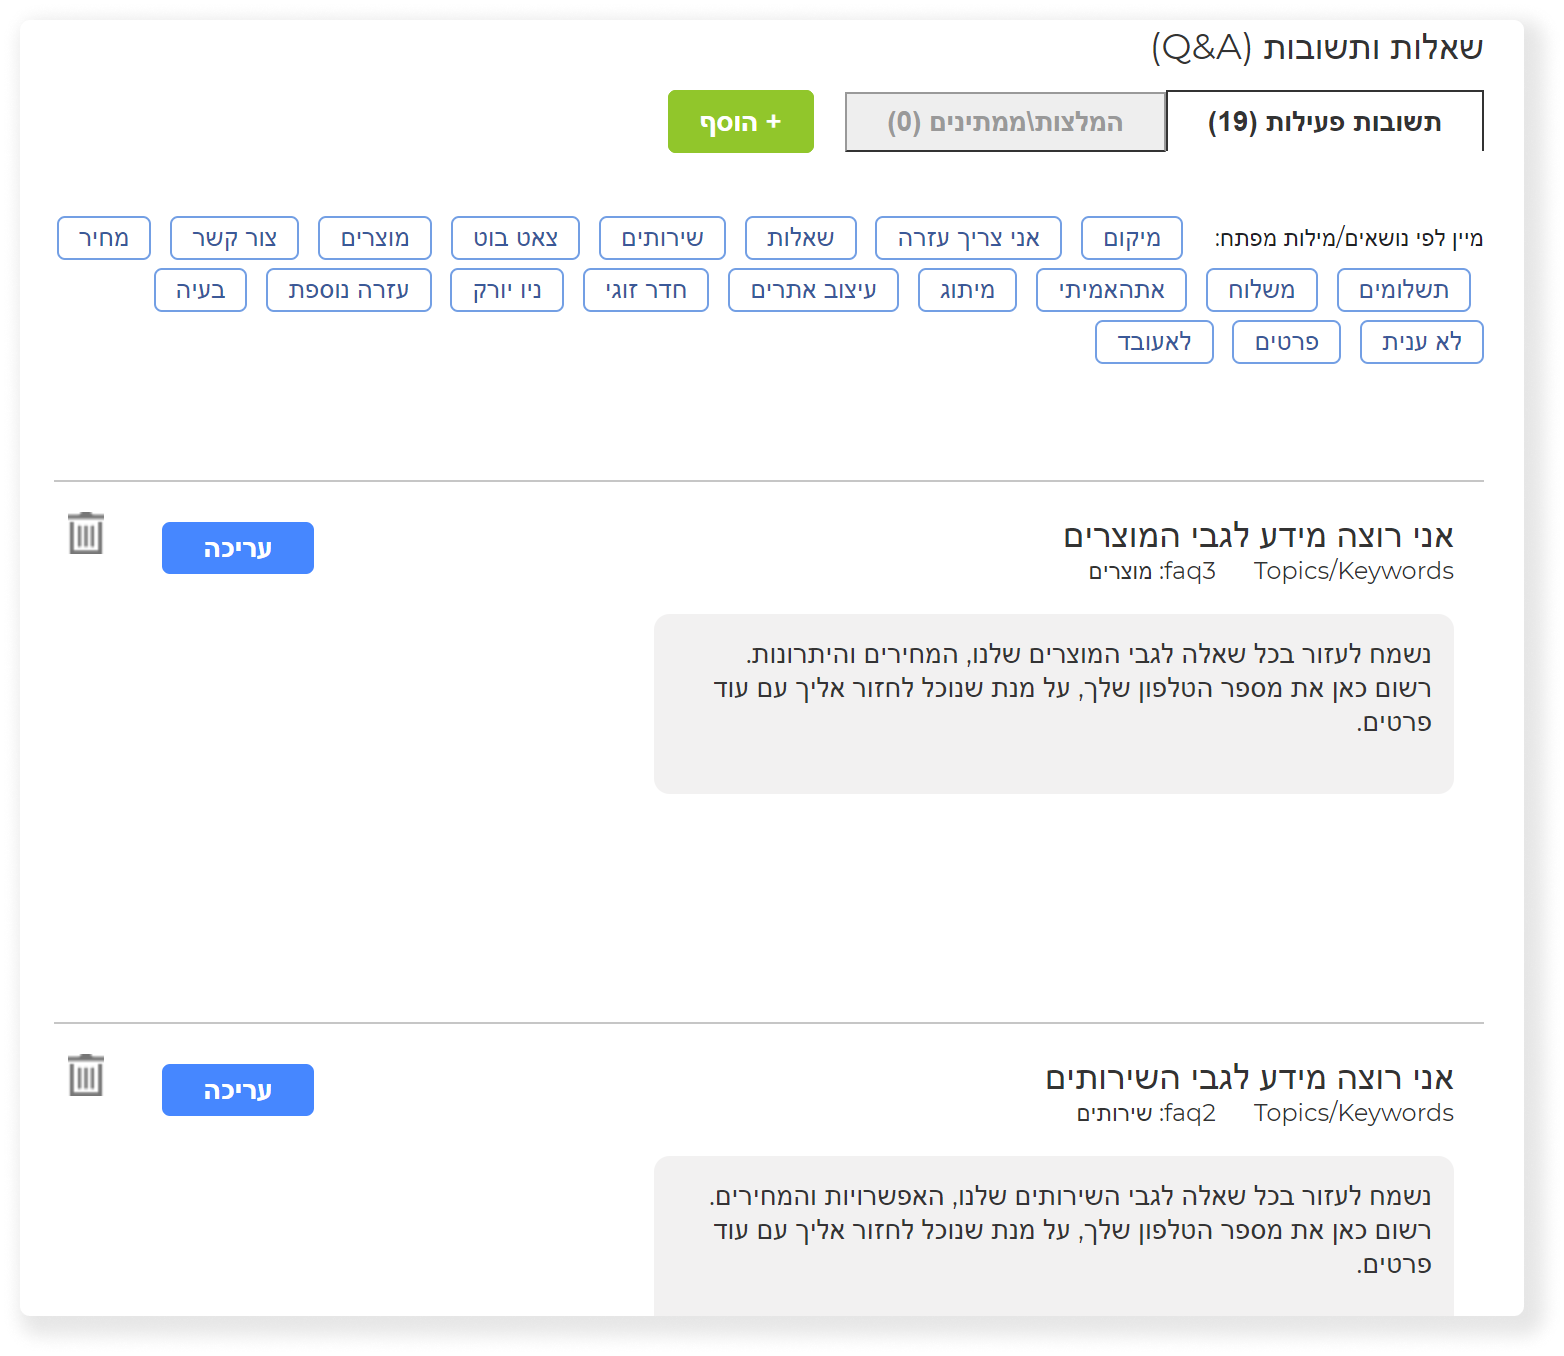Open the 'המלצות\ממתינים (0)' tab
Screen dimensions: 1564x1356
[1005, 122]
